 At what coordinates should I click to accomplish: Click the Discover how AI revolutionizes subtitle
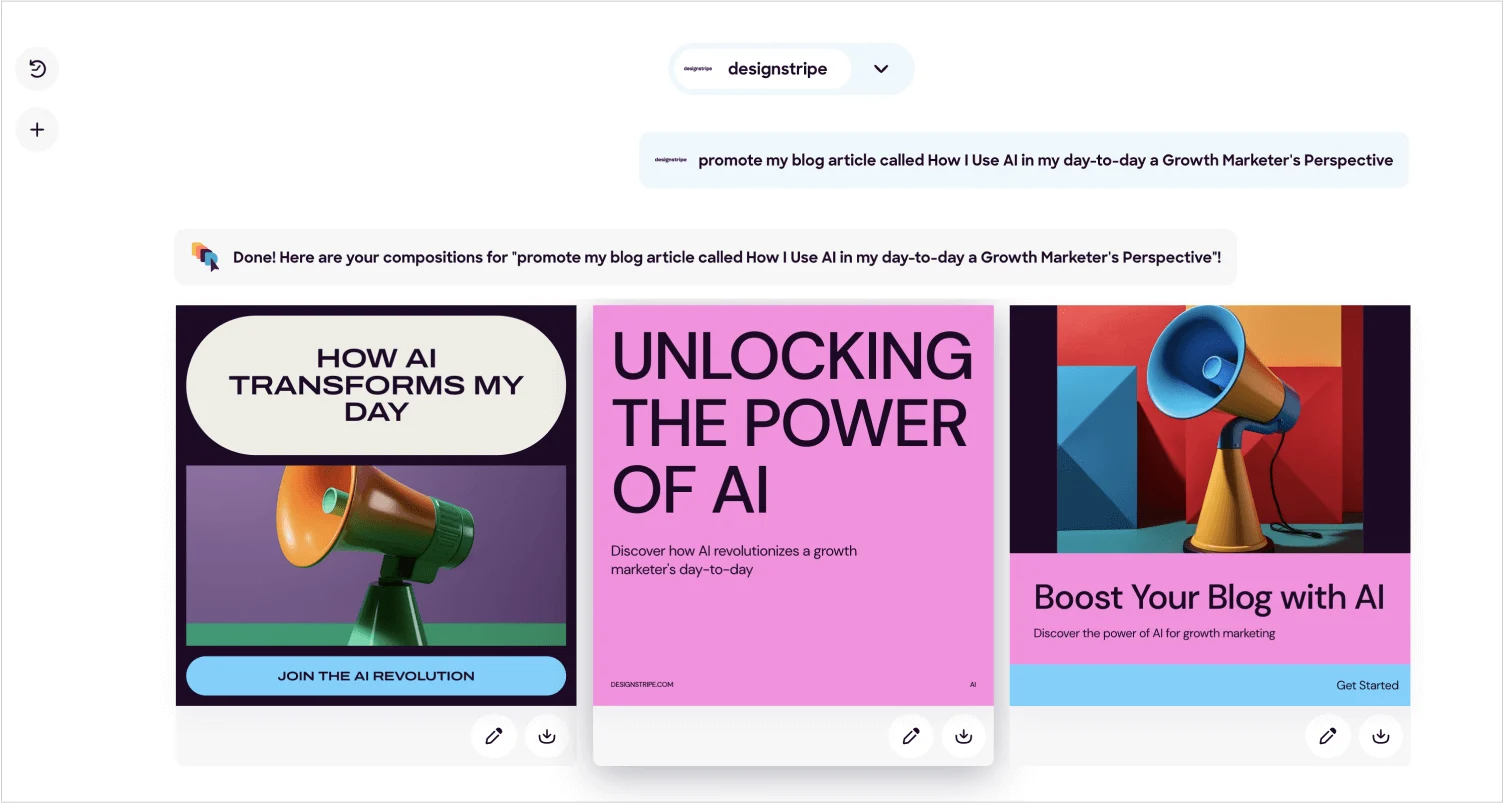[x=734, y=560]
